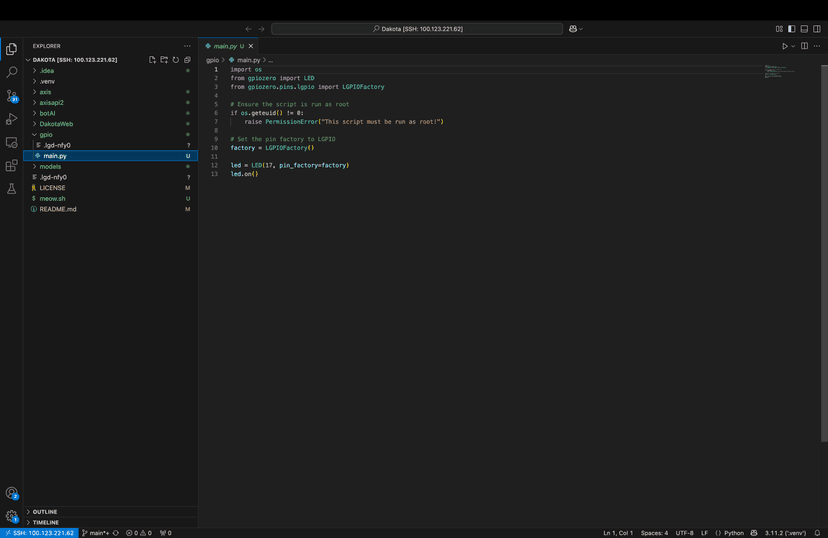Open the run button dropdown arrow
The width and height of the screenshot is (828, 538).
tap(793, 46)
